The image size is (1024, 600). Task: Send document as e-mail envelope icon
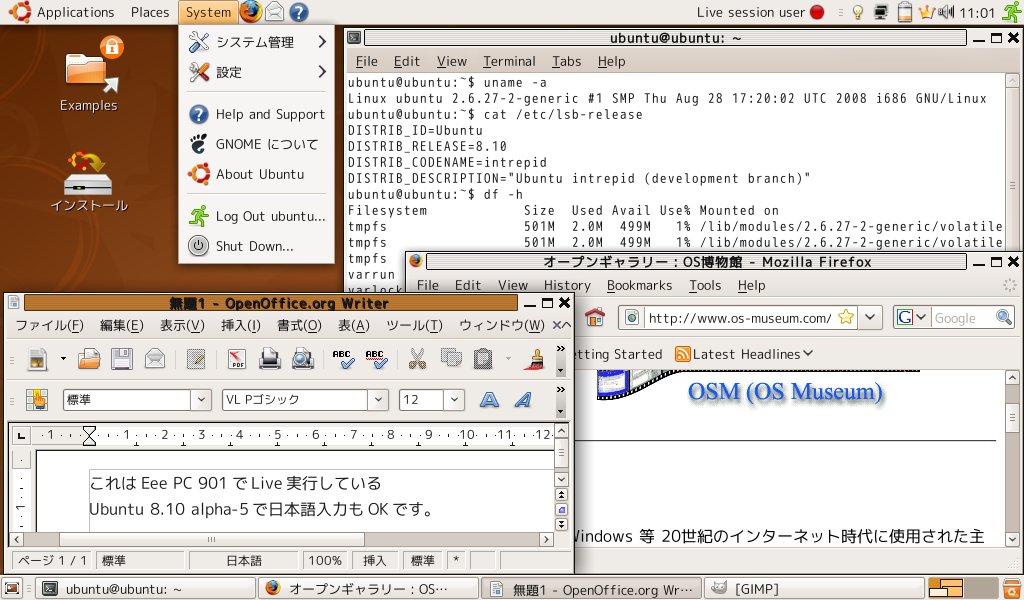[155, 359]
